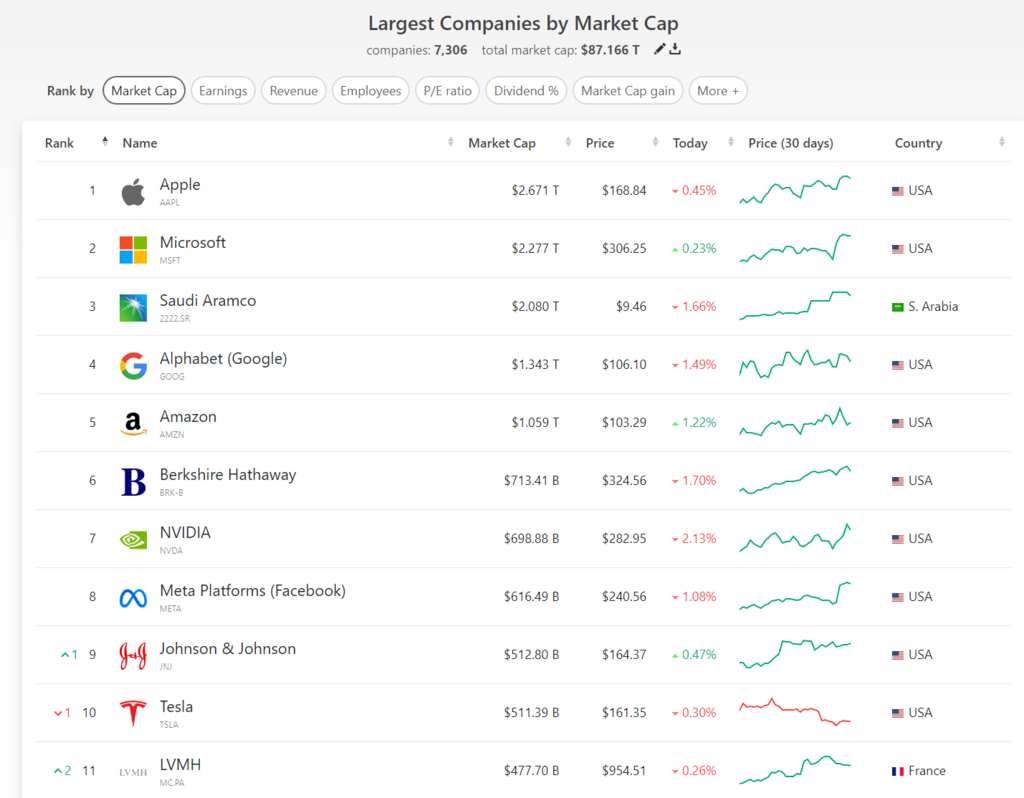
Task: Click the Saudi Aramco logo
Action: tap(133, 308)
